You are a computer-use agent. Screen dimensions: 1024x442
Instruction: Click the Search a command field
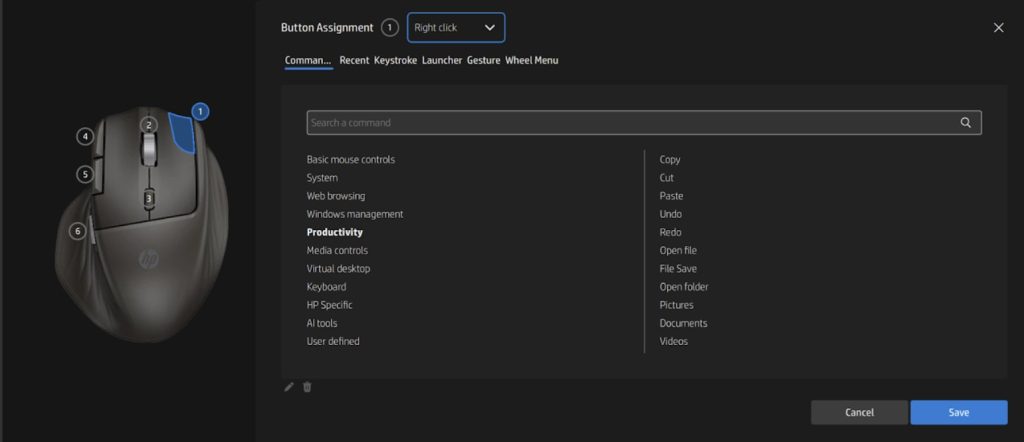click(644, 123)
